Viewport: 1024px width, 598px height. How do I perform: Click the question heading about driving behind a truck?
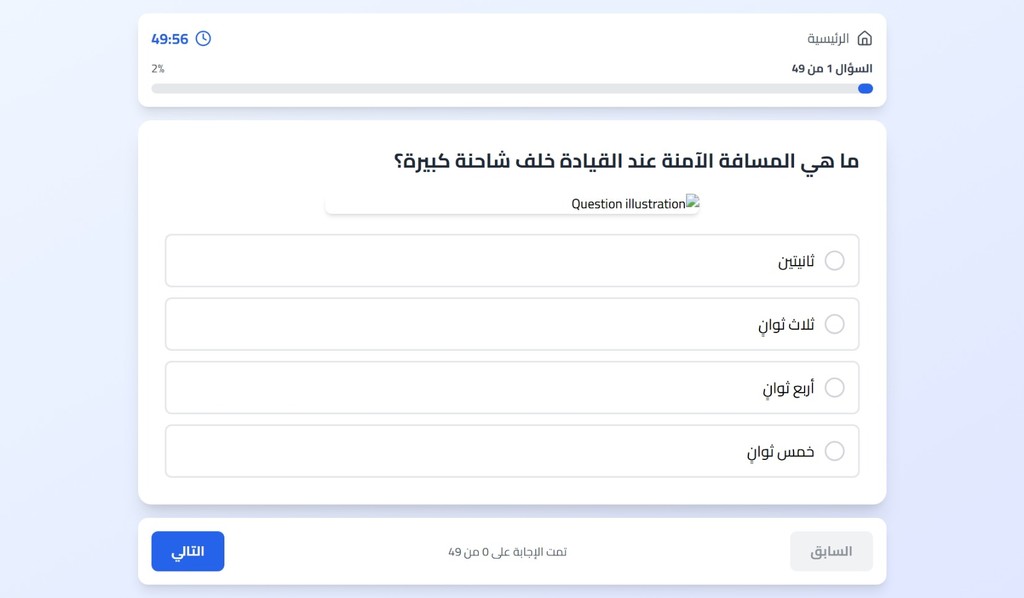coord(626,161)
